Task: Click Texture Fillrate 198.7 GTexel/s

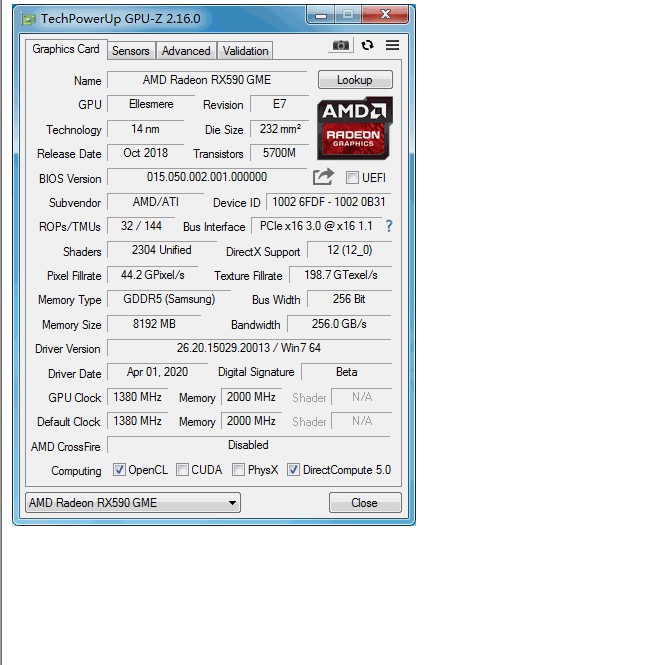Action: pyautogui.click(x=341, y=275)
